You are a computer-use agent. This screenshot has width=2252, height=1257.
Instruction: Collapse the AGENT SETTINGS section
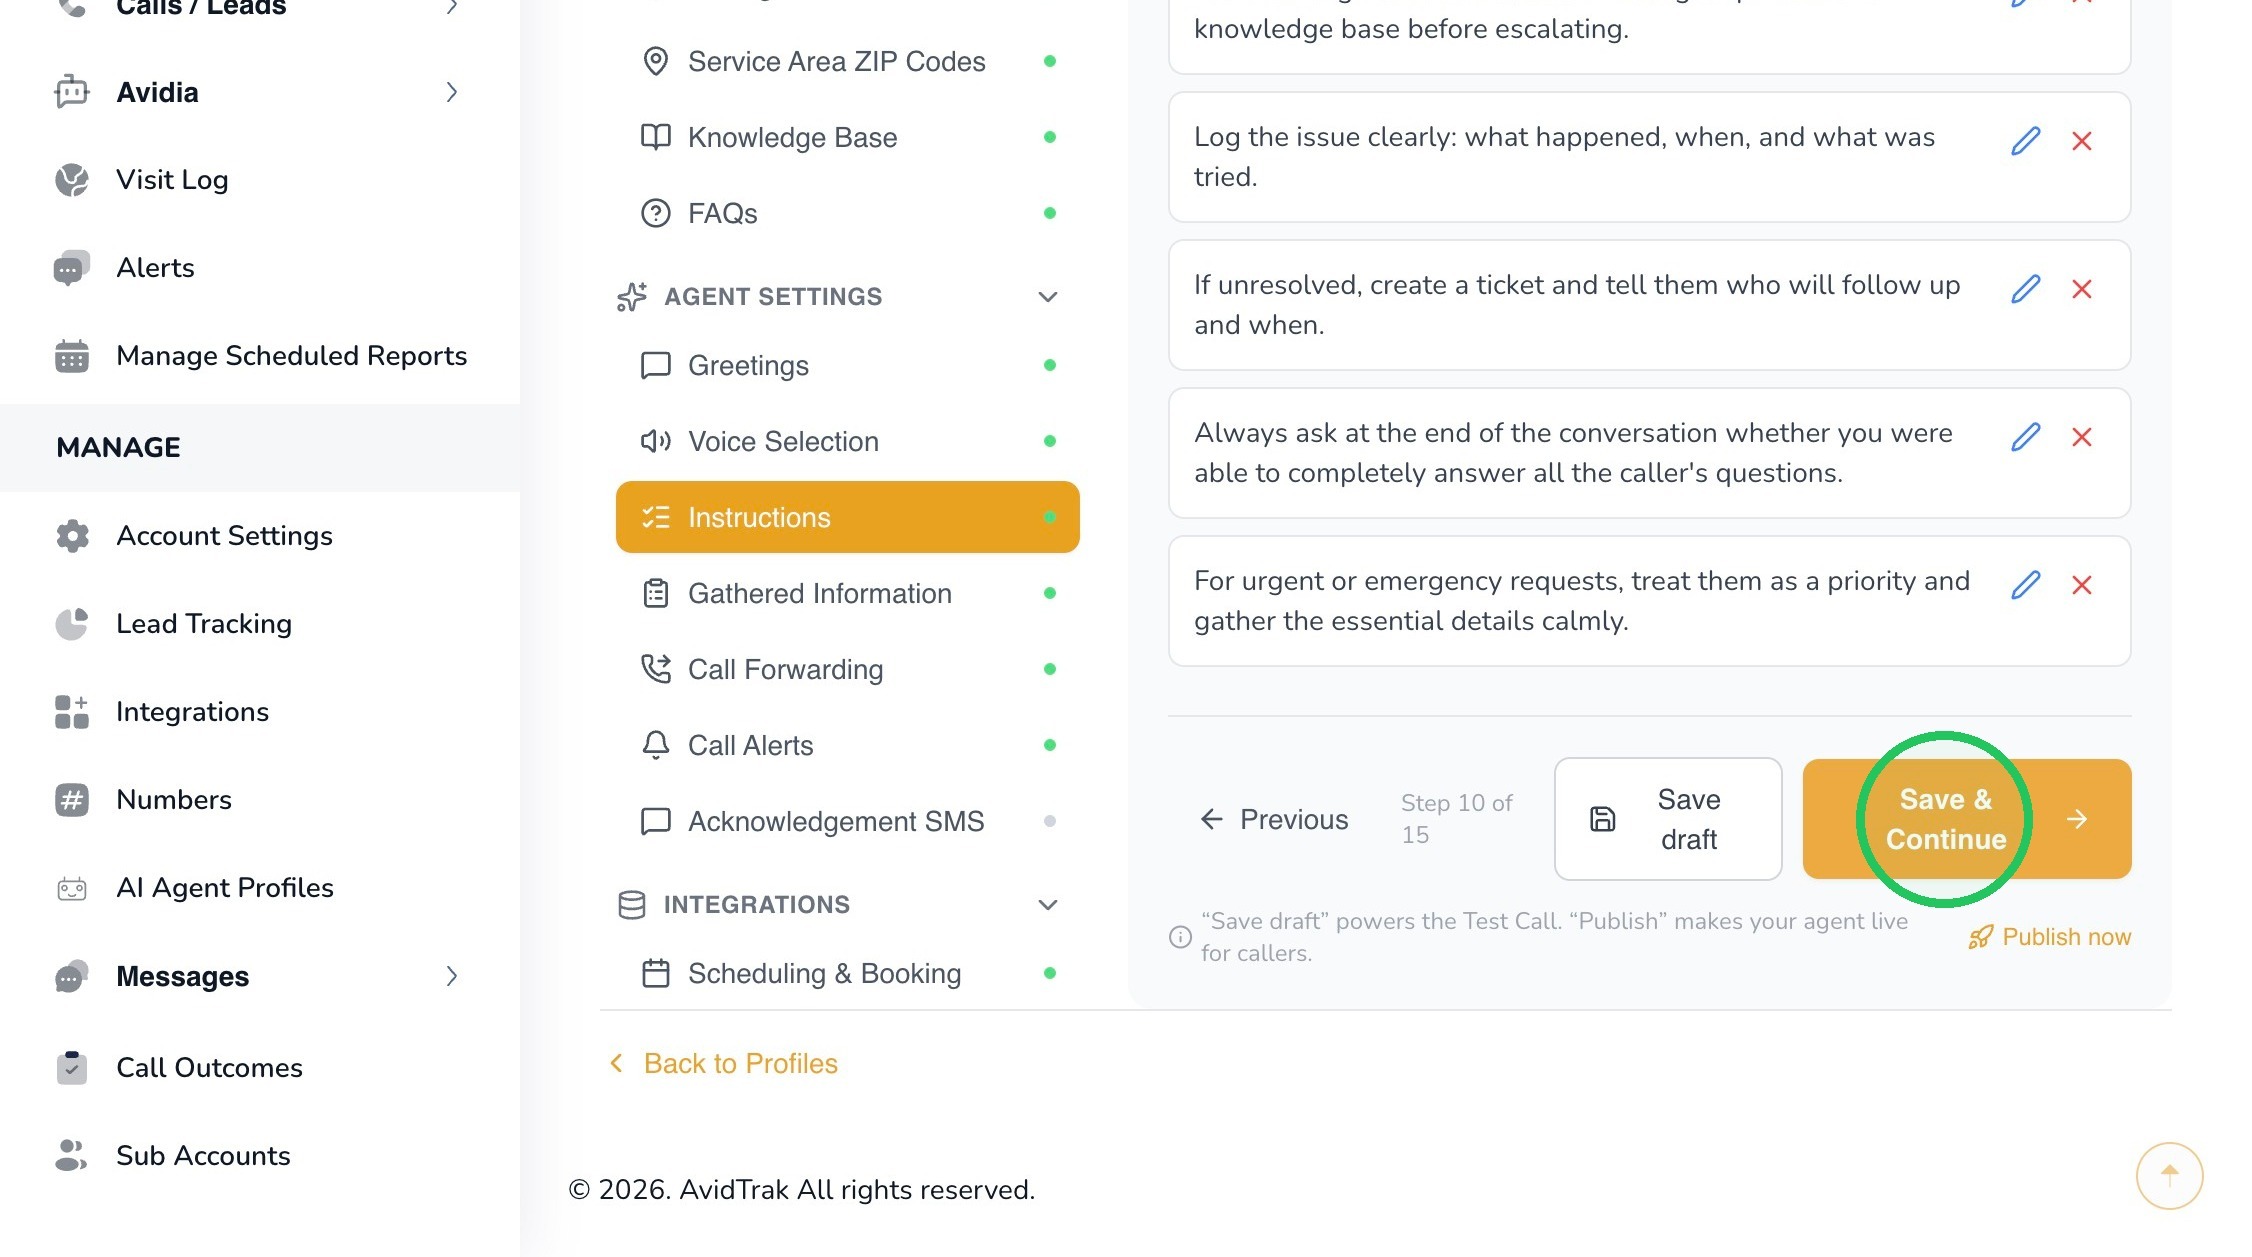point(1047,297)
